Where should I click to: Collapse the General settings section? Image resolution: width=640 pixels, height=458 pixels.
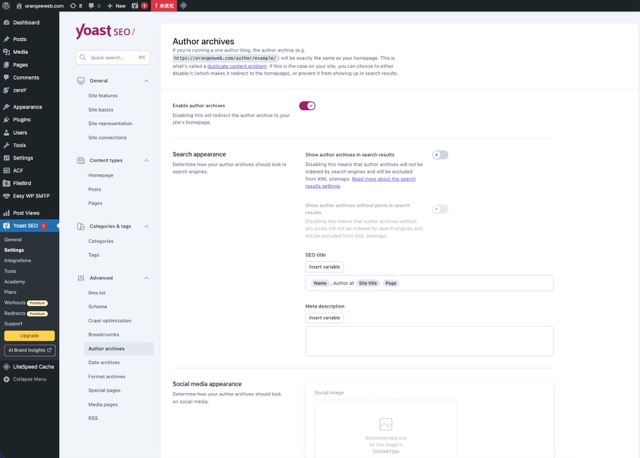coord(147,80)
